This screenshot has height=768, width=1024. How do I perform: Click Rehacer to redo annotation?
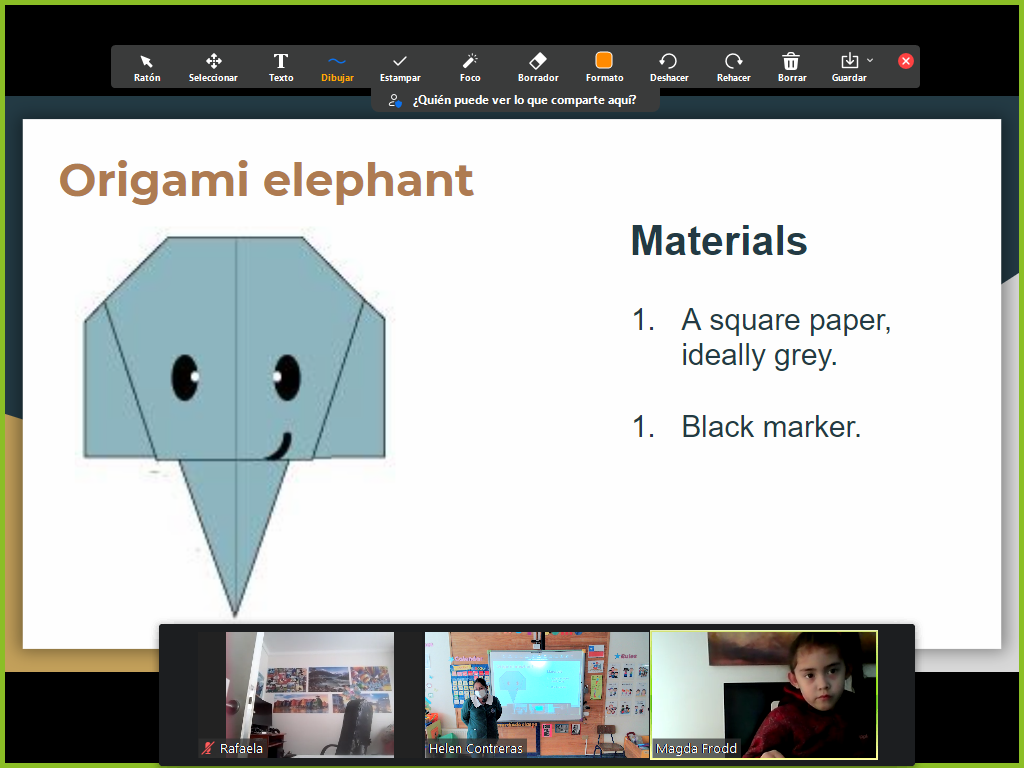point(733,67)
